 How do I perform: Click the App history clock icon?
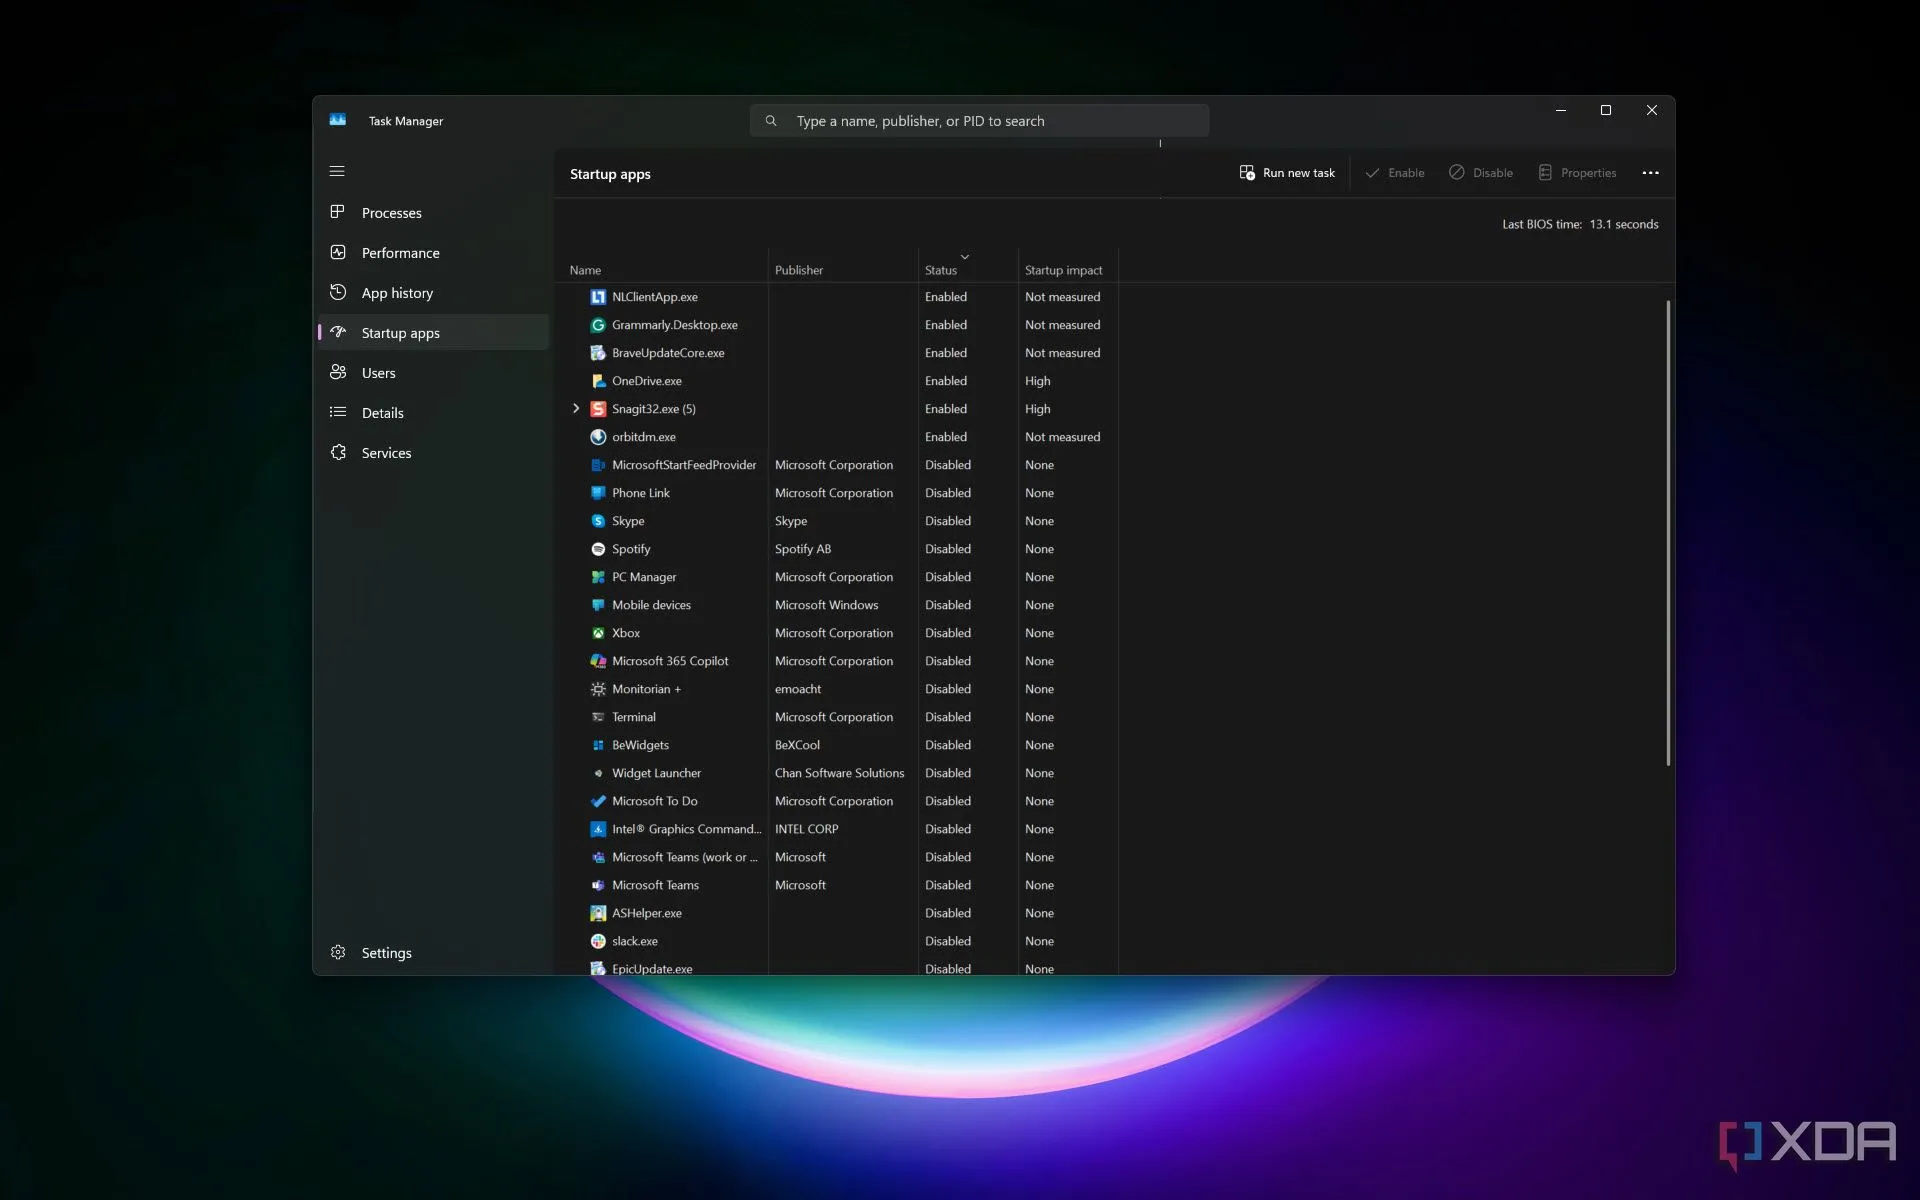coord(338,292)
